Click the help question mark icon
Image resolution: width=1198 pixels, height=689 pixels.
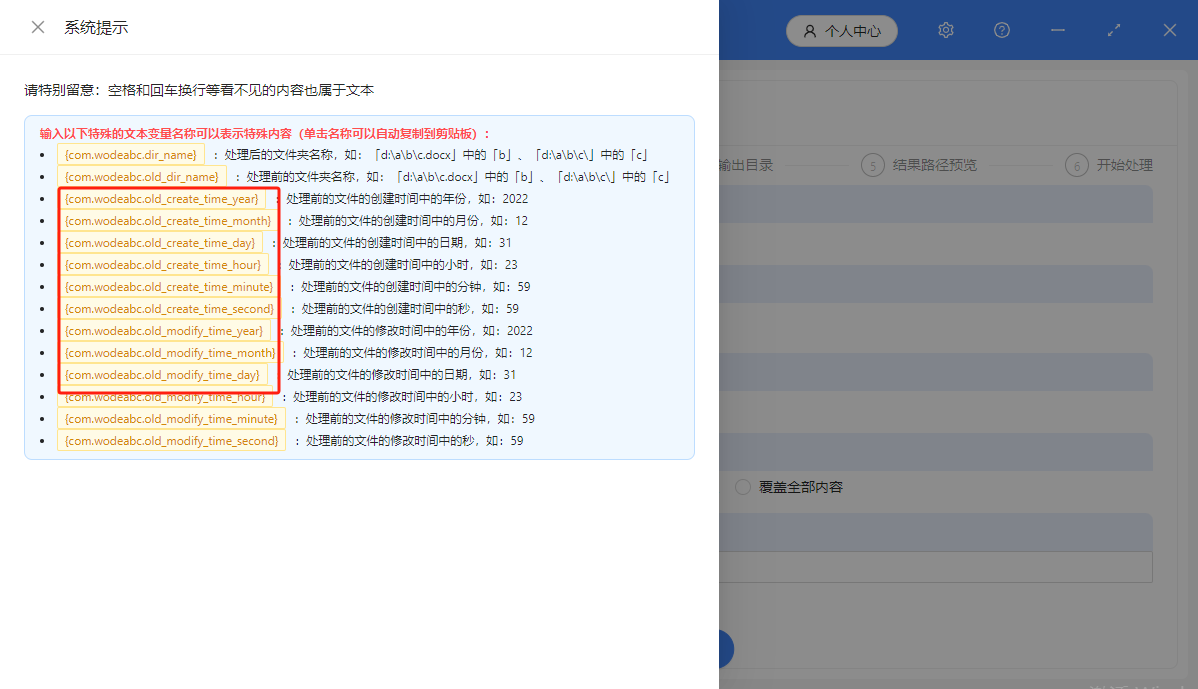tap(1001, 30)
